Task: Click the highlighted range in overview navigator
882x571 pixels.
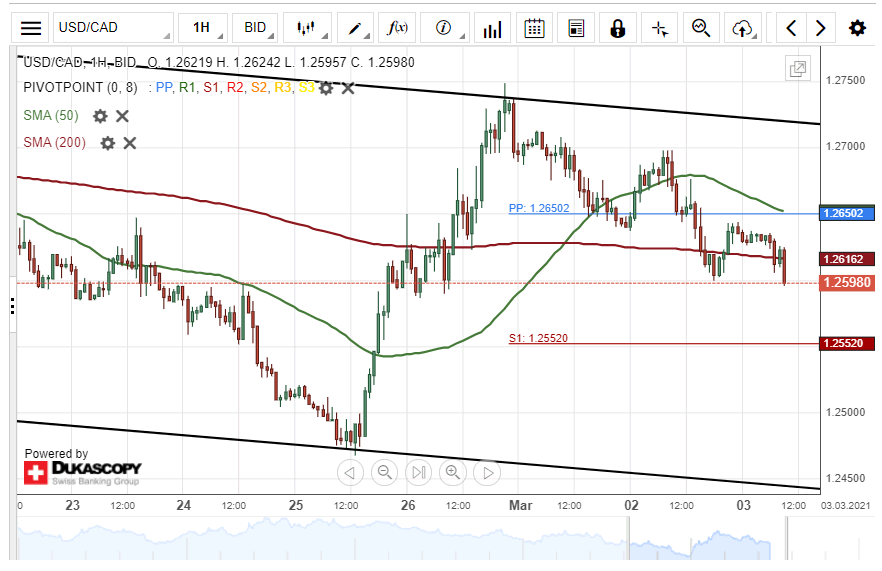Action: (708, 538)
